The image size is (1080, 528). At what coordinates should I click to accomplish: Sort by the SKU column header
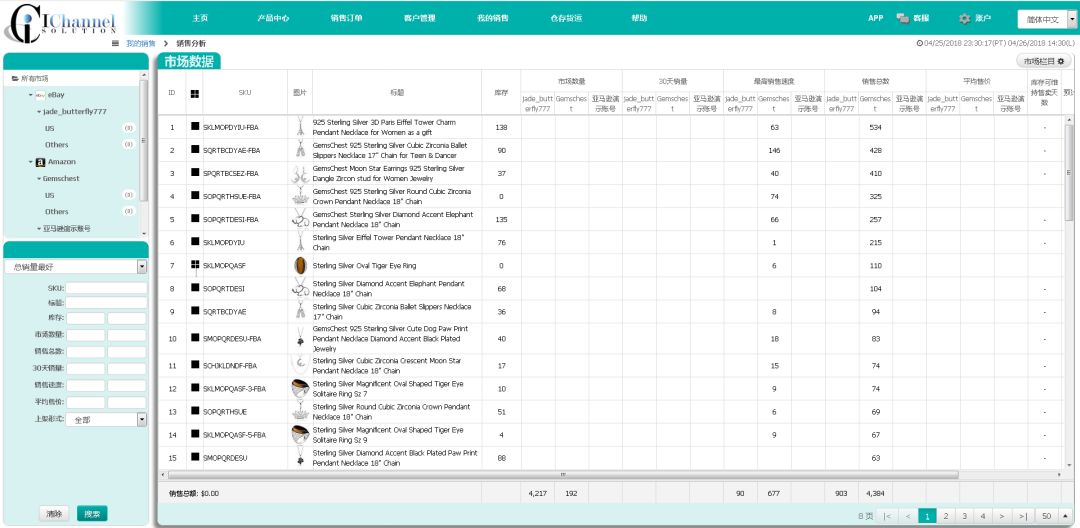coord(245,92)
